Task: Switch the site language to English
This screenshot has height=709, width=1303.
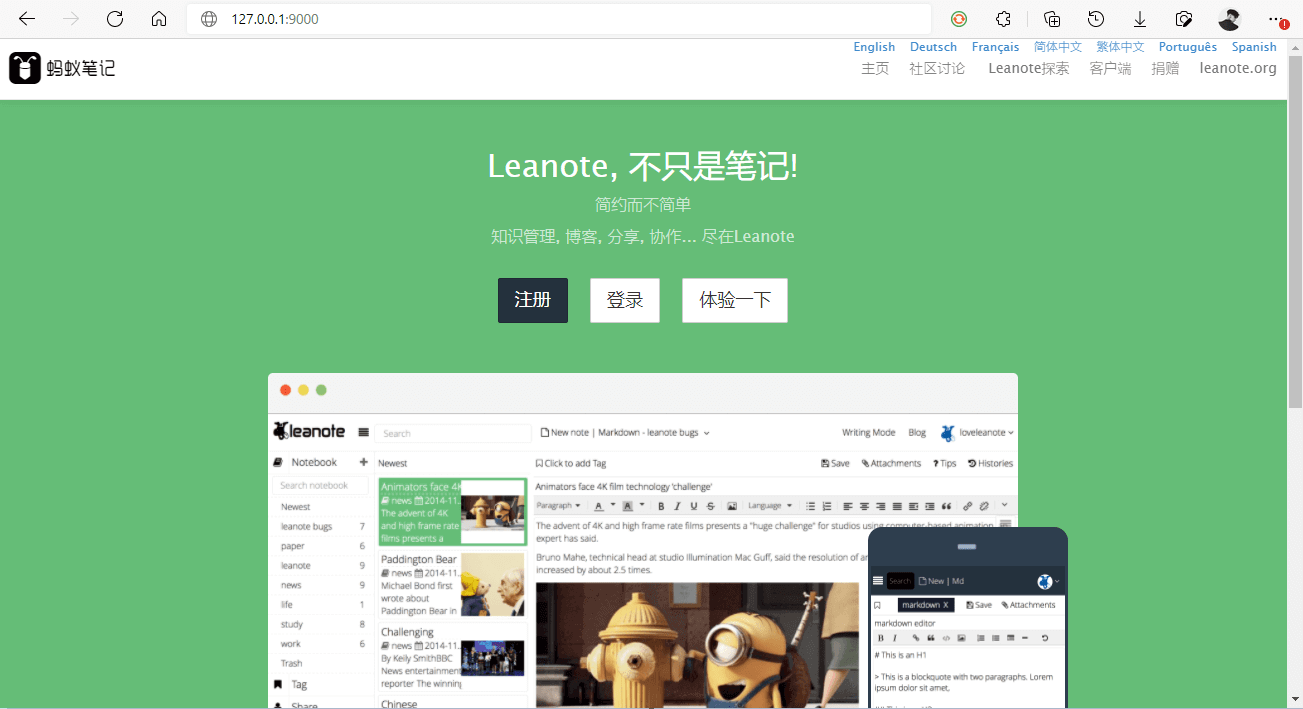Action: pyautogui.click(x=874, y=46)
